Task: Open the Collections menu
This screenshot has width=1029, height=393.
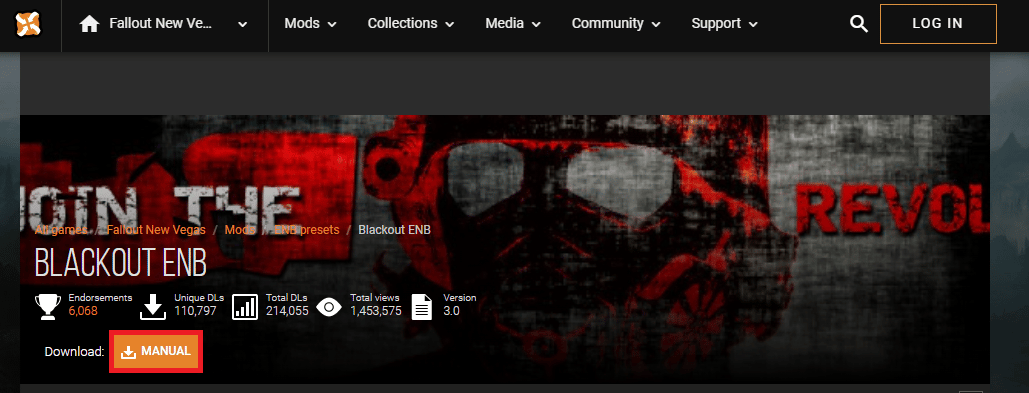Action: (411, 24)
